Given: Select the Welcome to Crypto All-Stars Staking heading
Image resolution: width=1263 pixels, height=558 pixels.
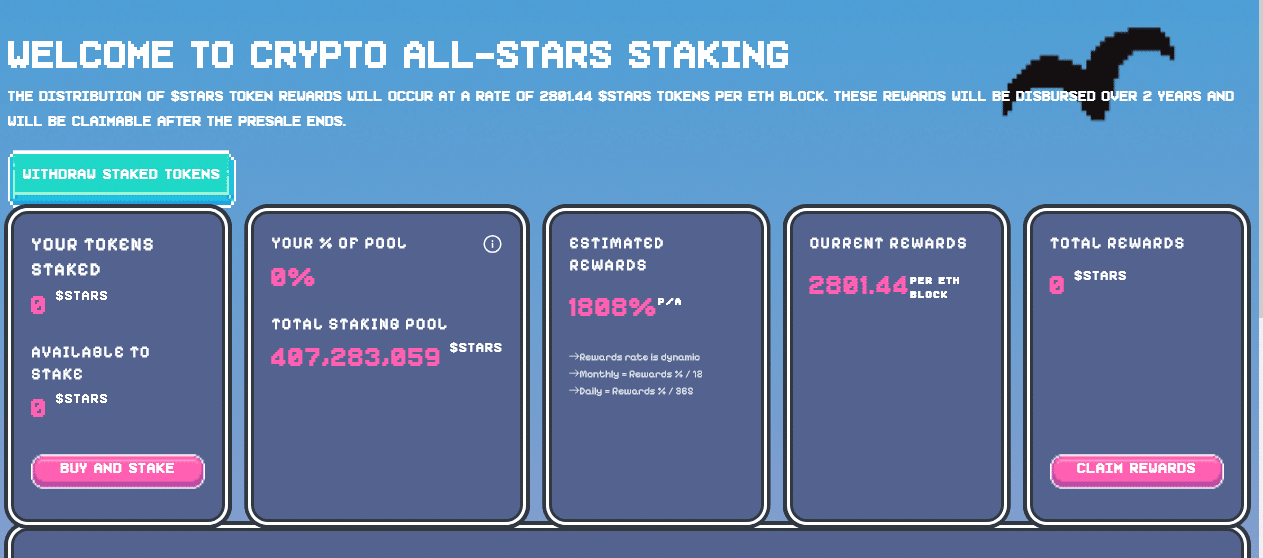Looking at the screenshot, I should (398, 54).
